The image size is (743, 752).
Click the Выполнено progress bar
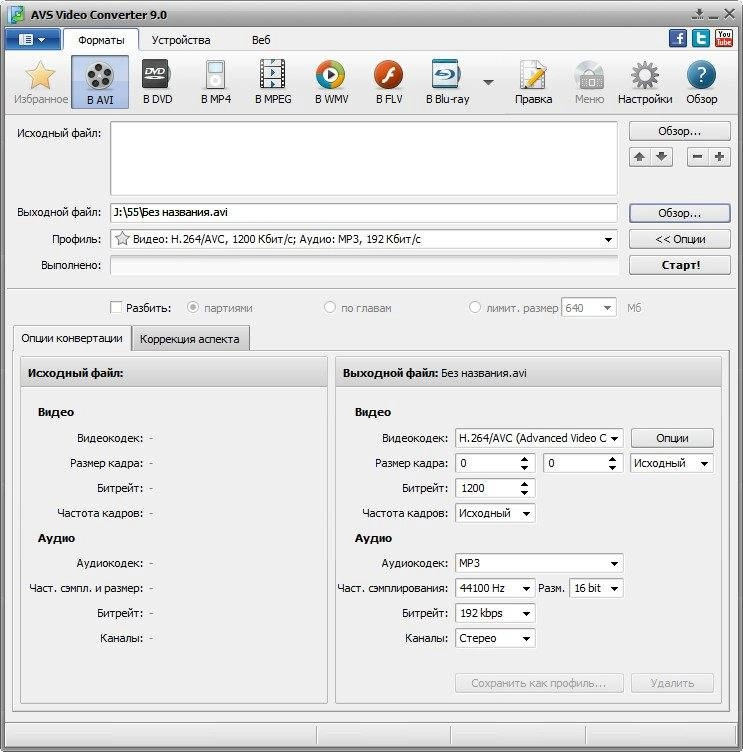click(364, 265)
